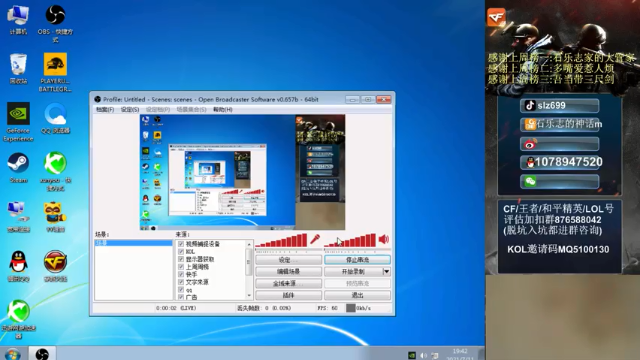Select the Recycle Bin icon
Image resolution: width=640 pixels, height=360 pixels.
(18, 69)
